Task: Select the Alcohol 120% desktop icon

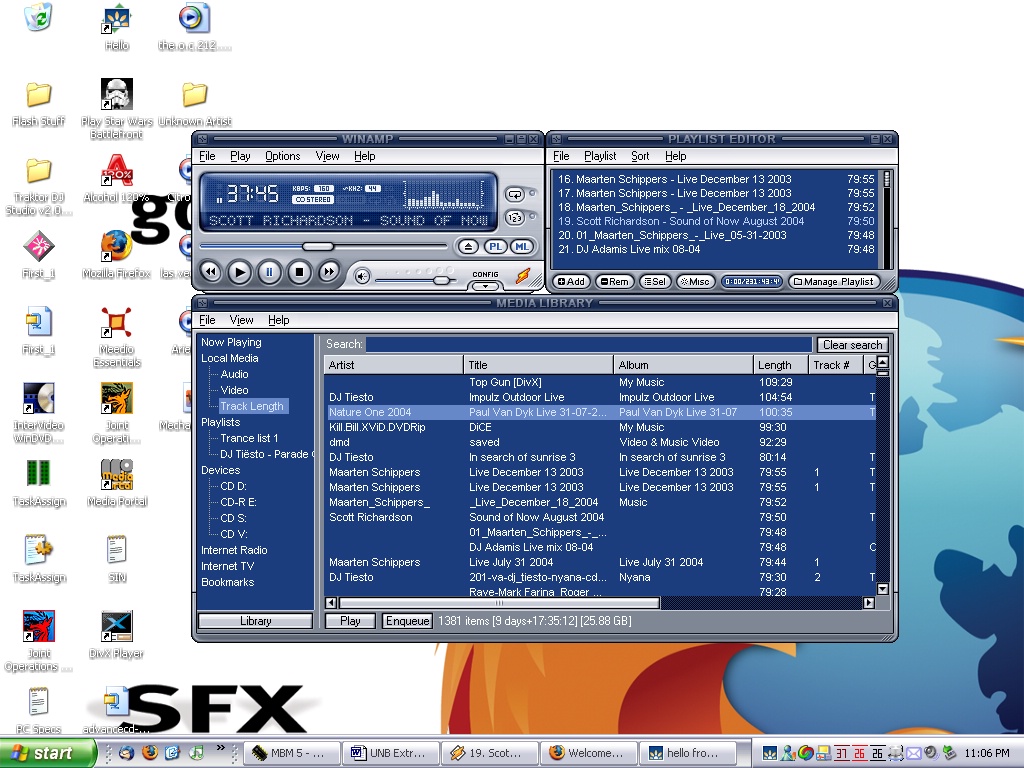Action: pos(116,178)
